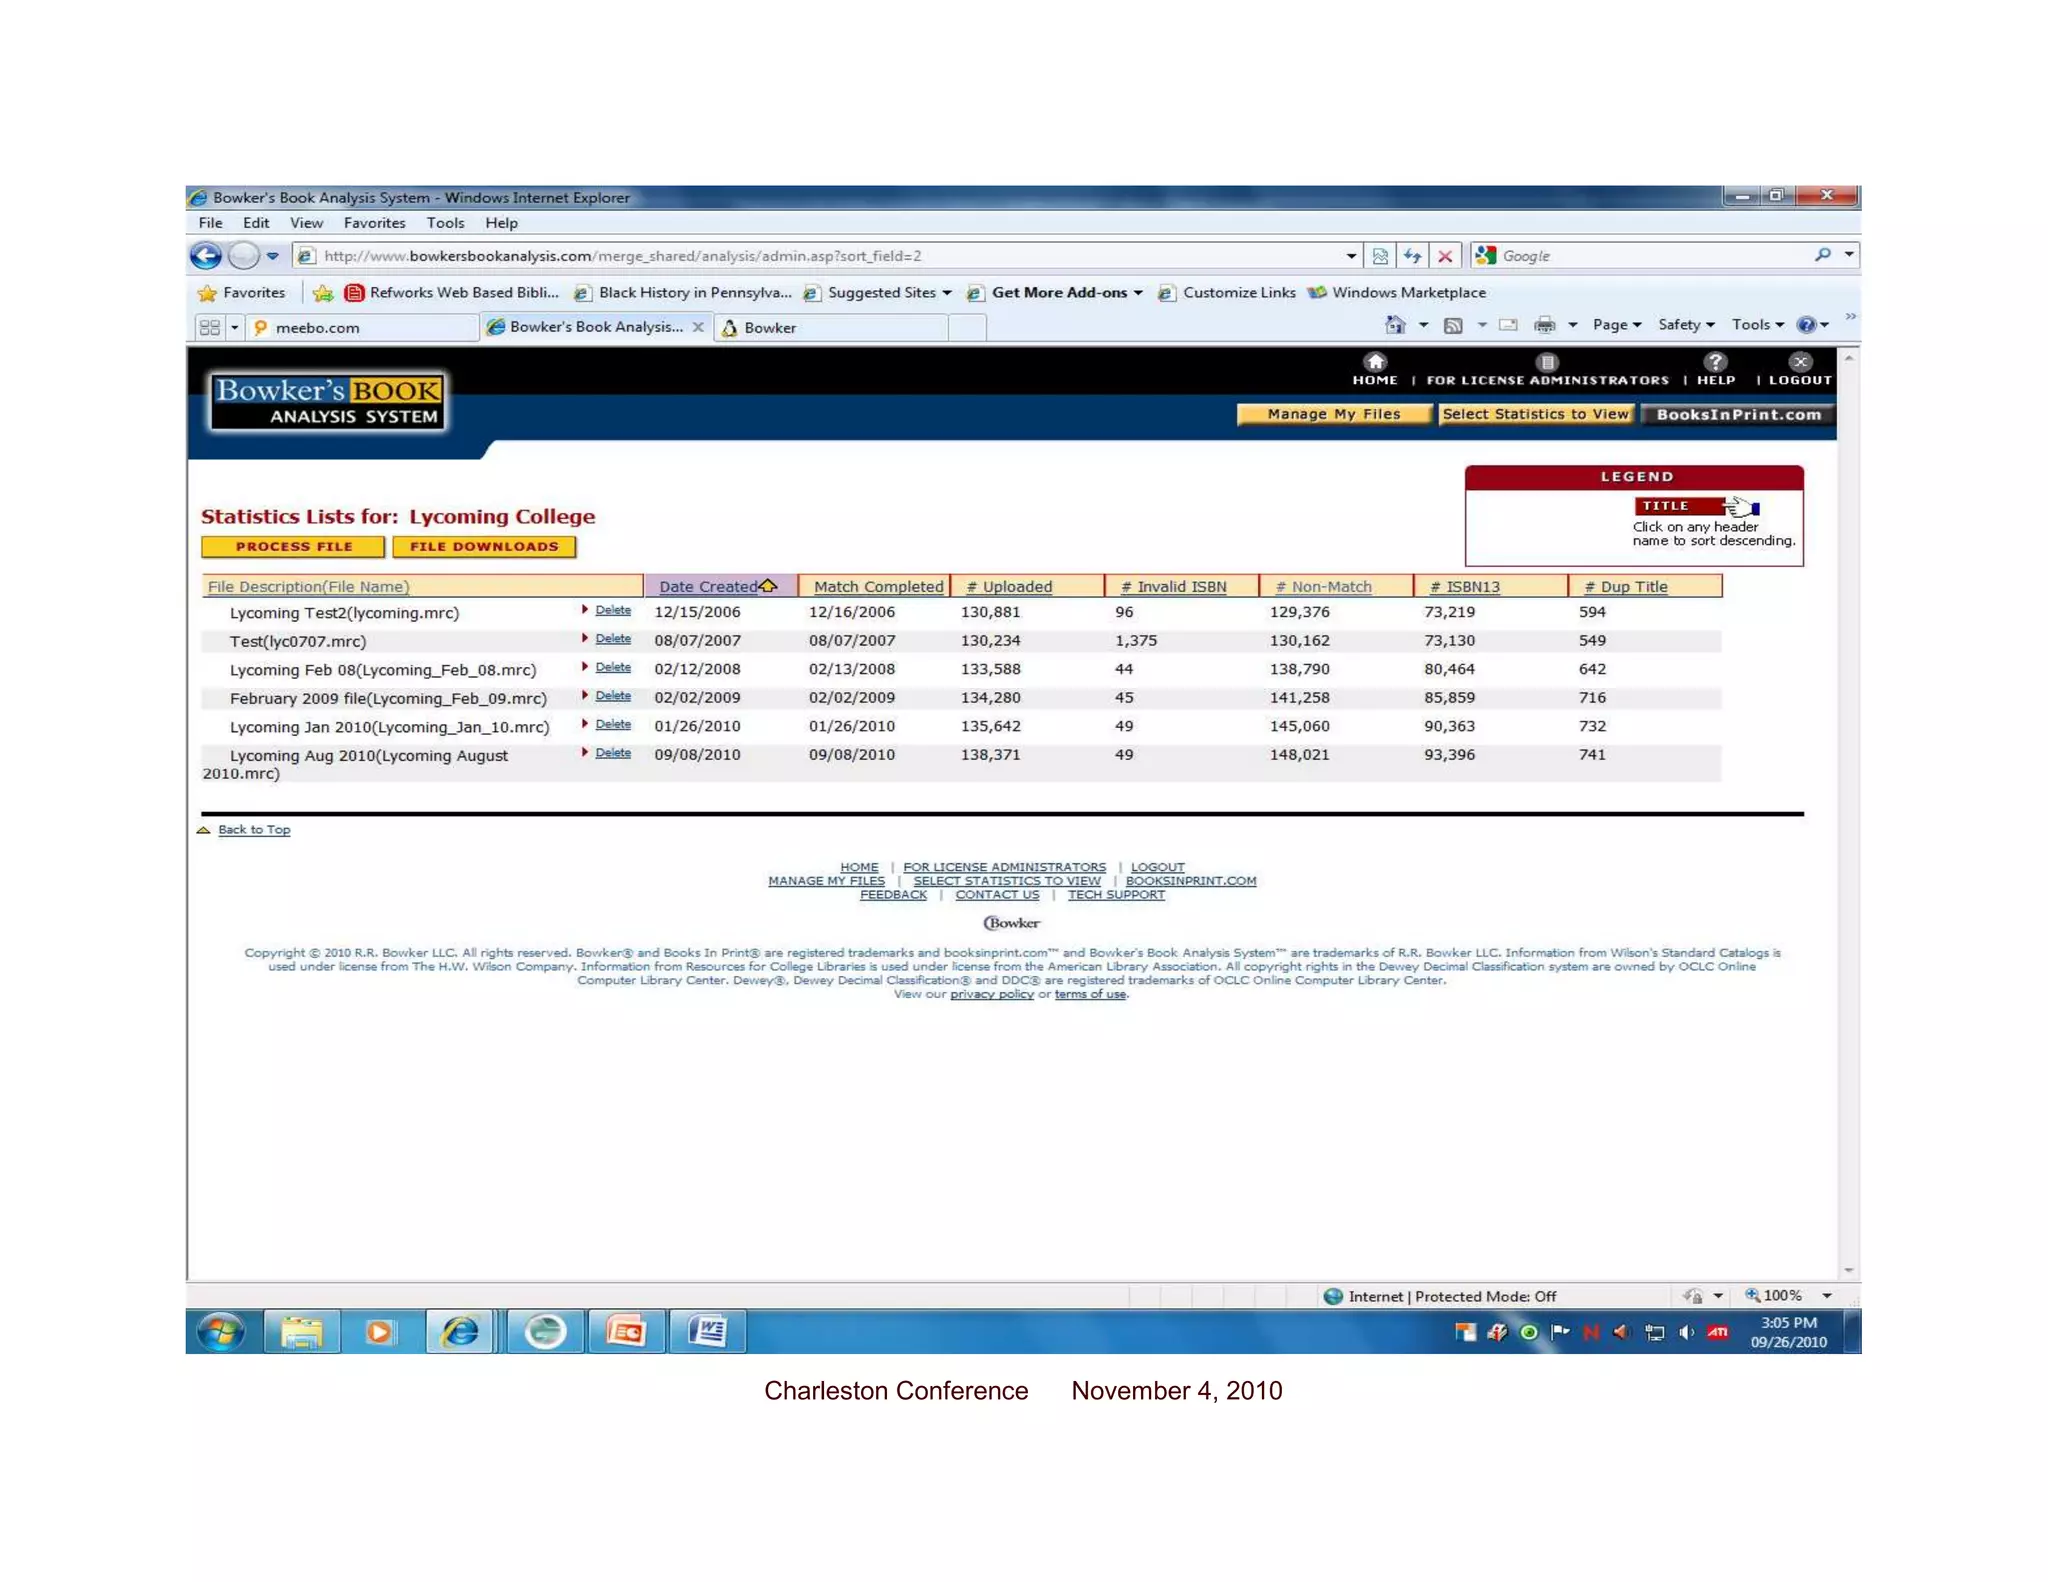Click the Help question mark icon
This screenshot has height=1582, width=2048.
[x=1715, y=362]
